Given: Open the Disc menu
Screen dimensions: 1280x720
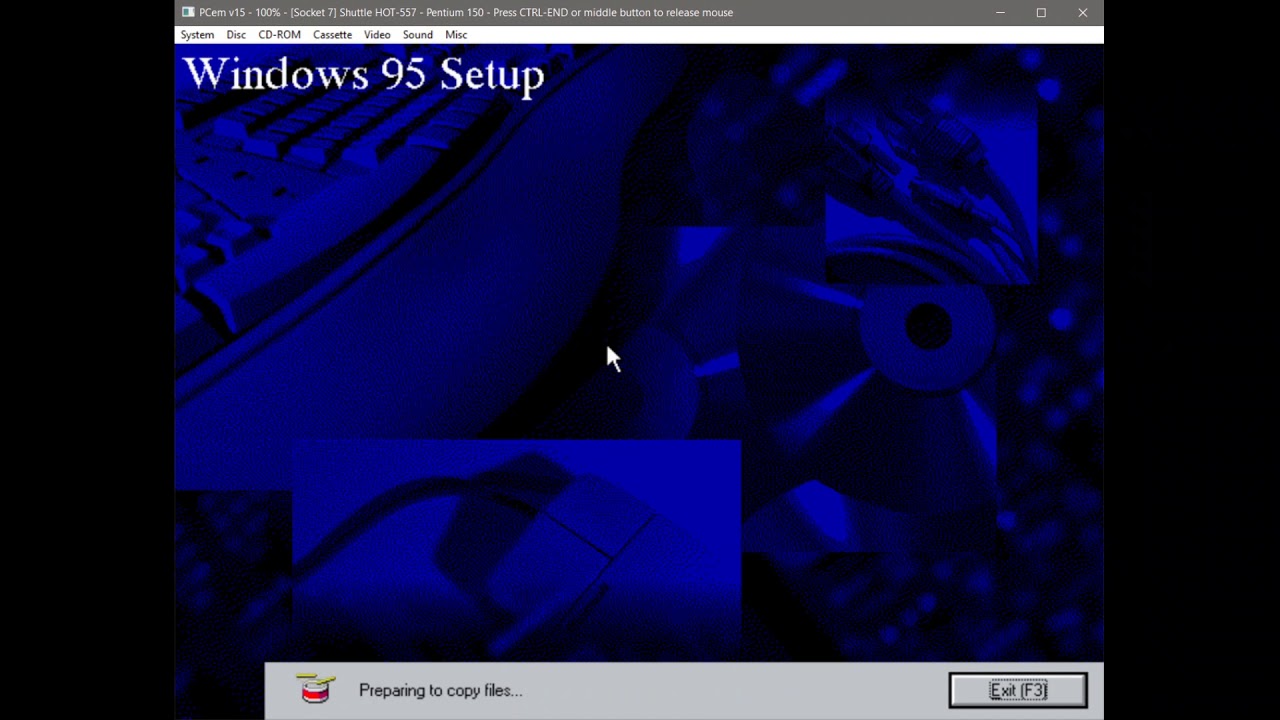Looking at the screenshot, I should coord(236,34).
